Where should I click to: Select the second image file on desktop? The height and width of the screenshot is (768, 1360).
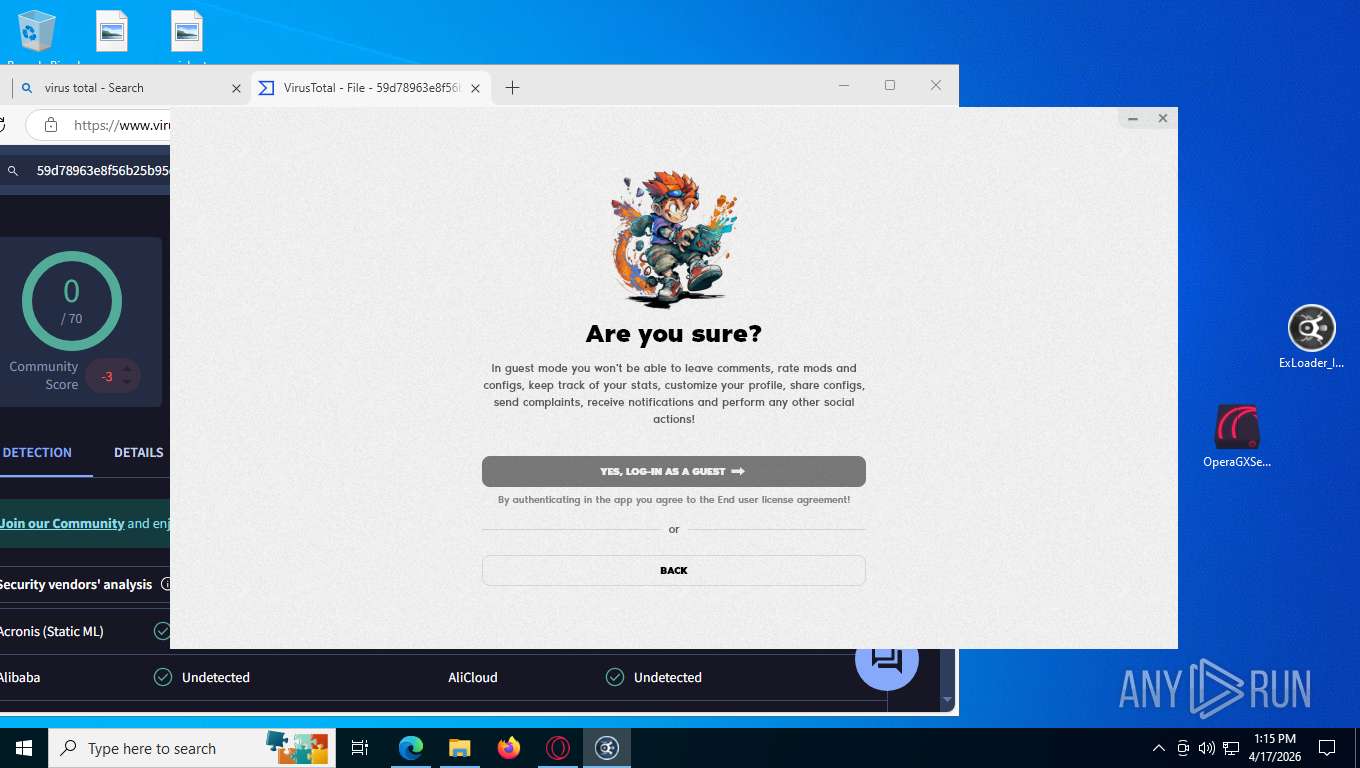pos(187,32)
